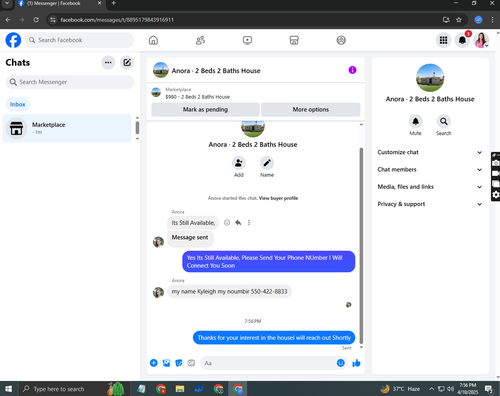Viewport: 500px width, 396px height.
Task: Click the Add people icon in chat
Action: 239,163
